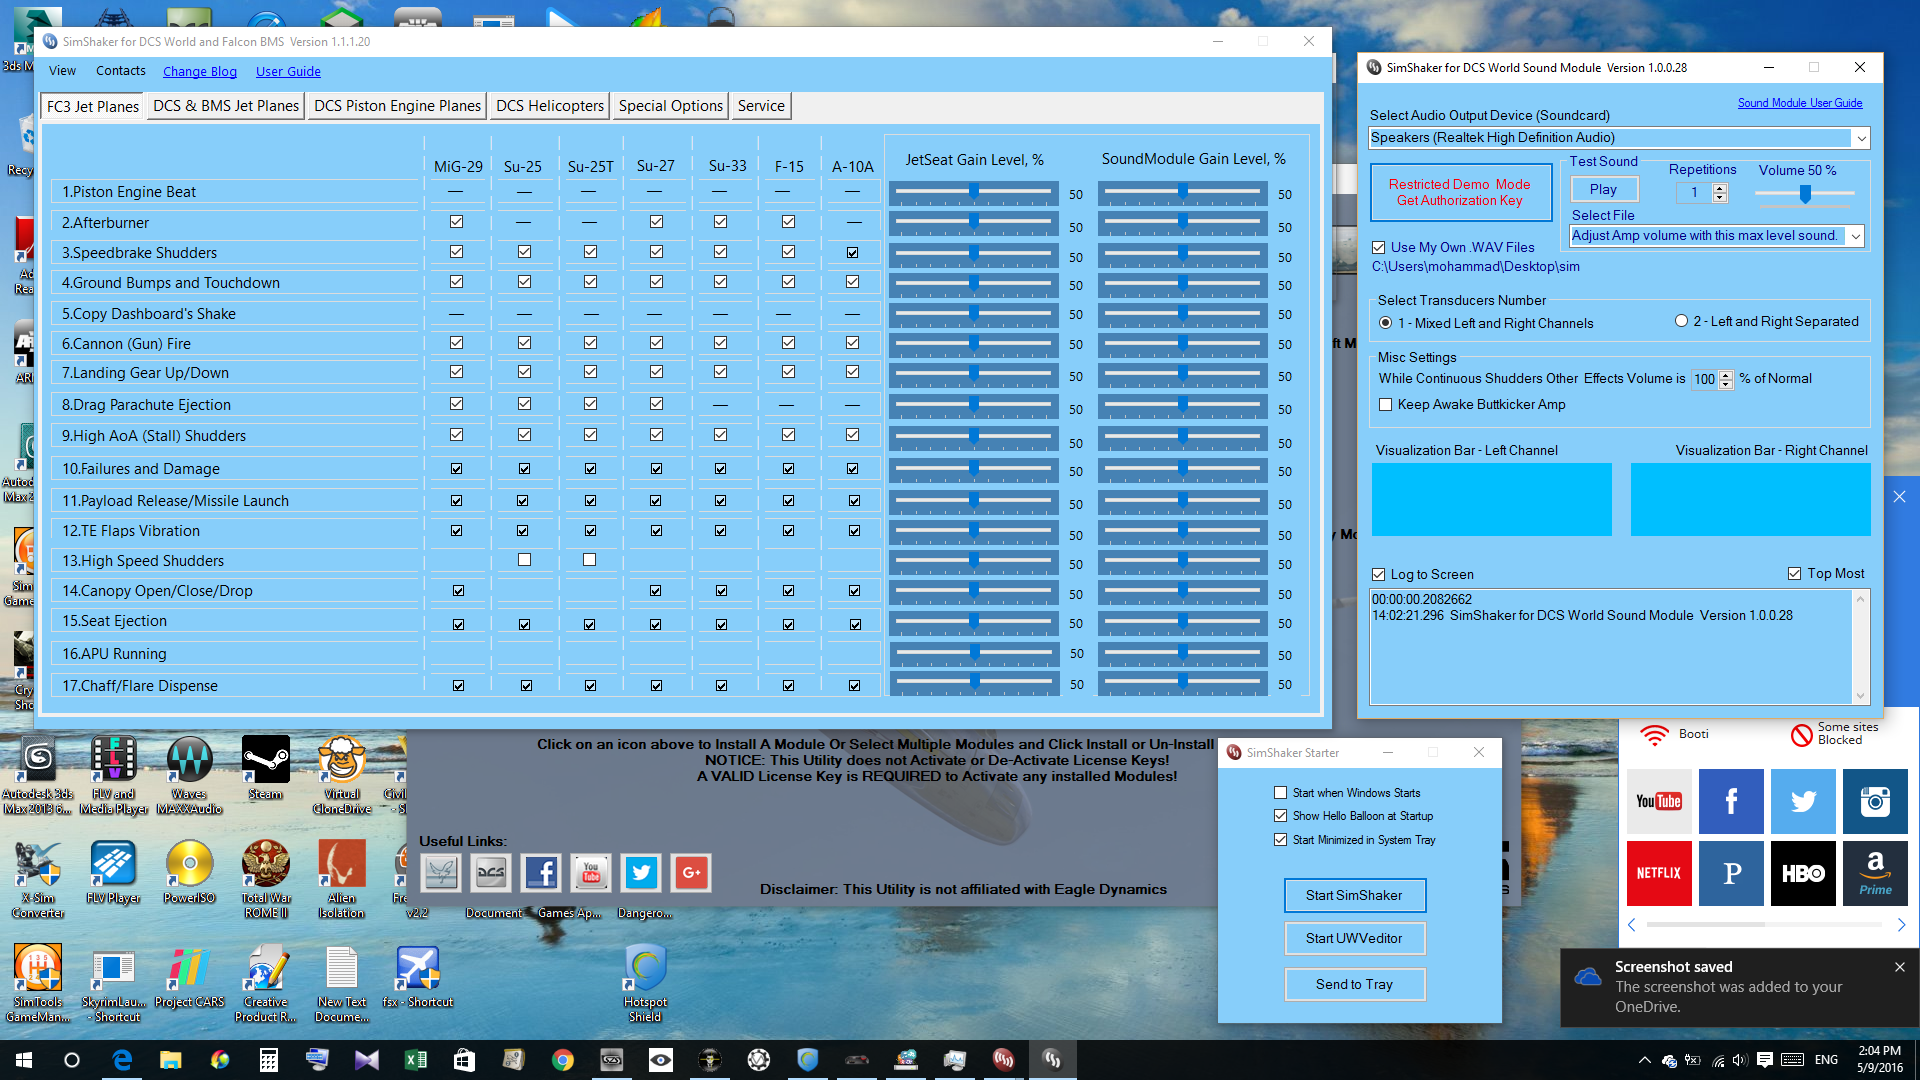This screenshot has height=1080, width=1920.
Task: Click the YouTube icon under Useful Links
Action: click(x=591, y=873)
